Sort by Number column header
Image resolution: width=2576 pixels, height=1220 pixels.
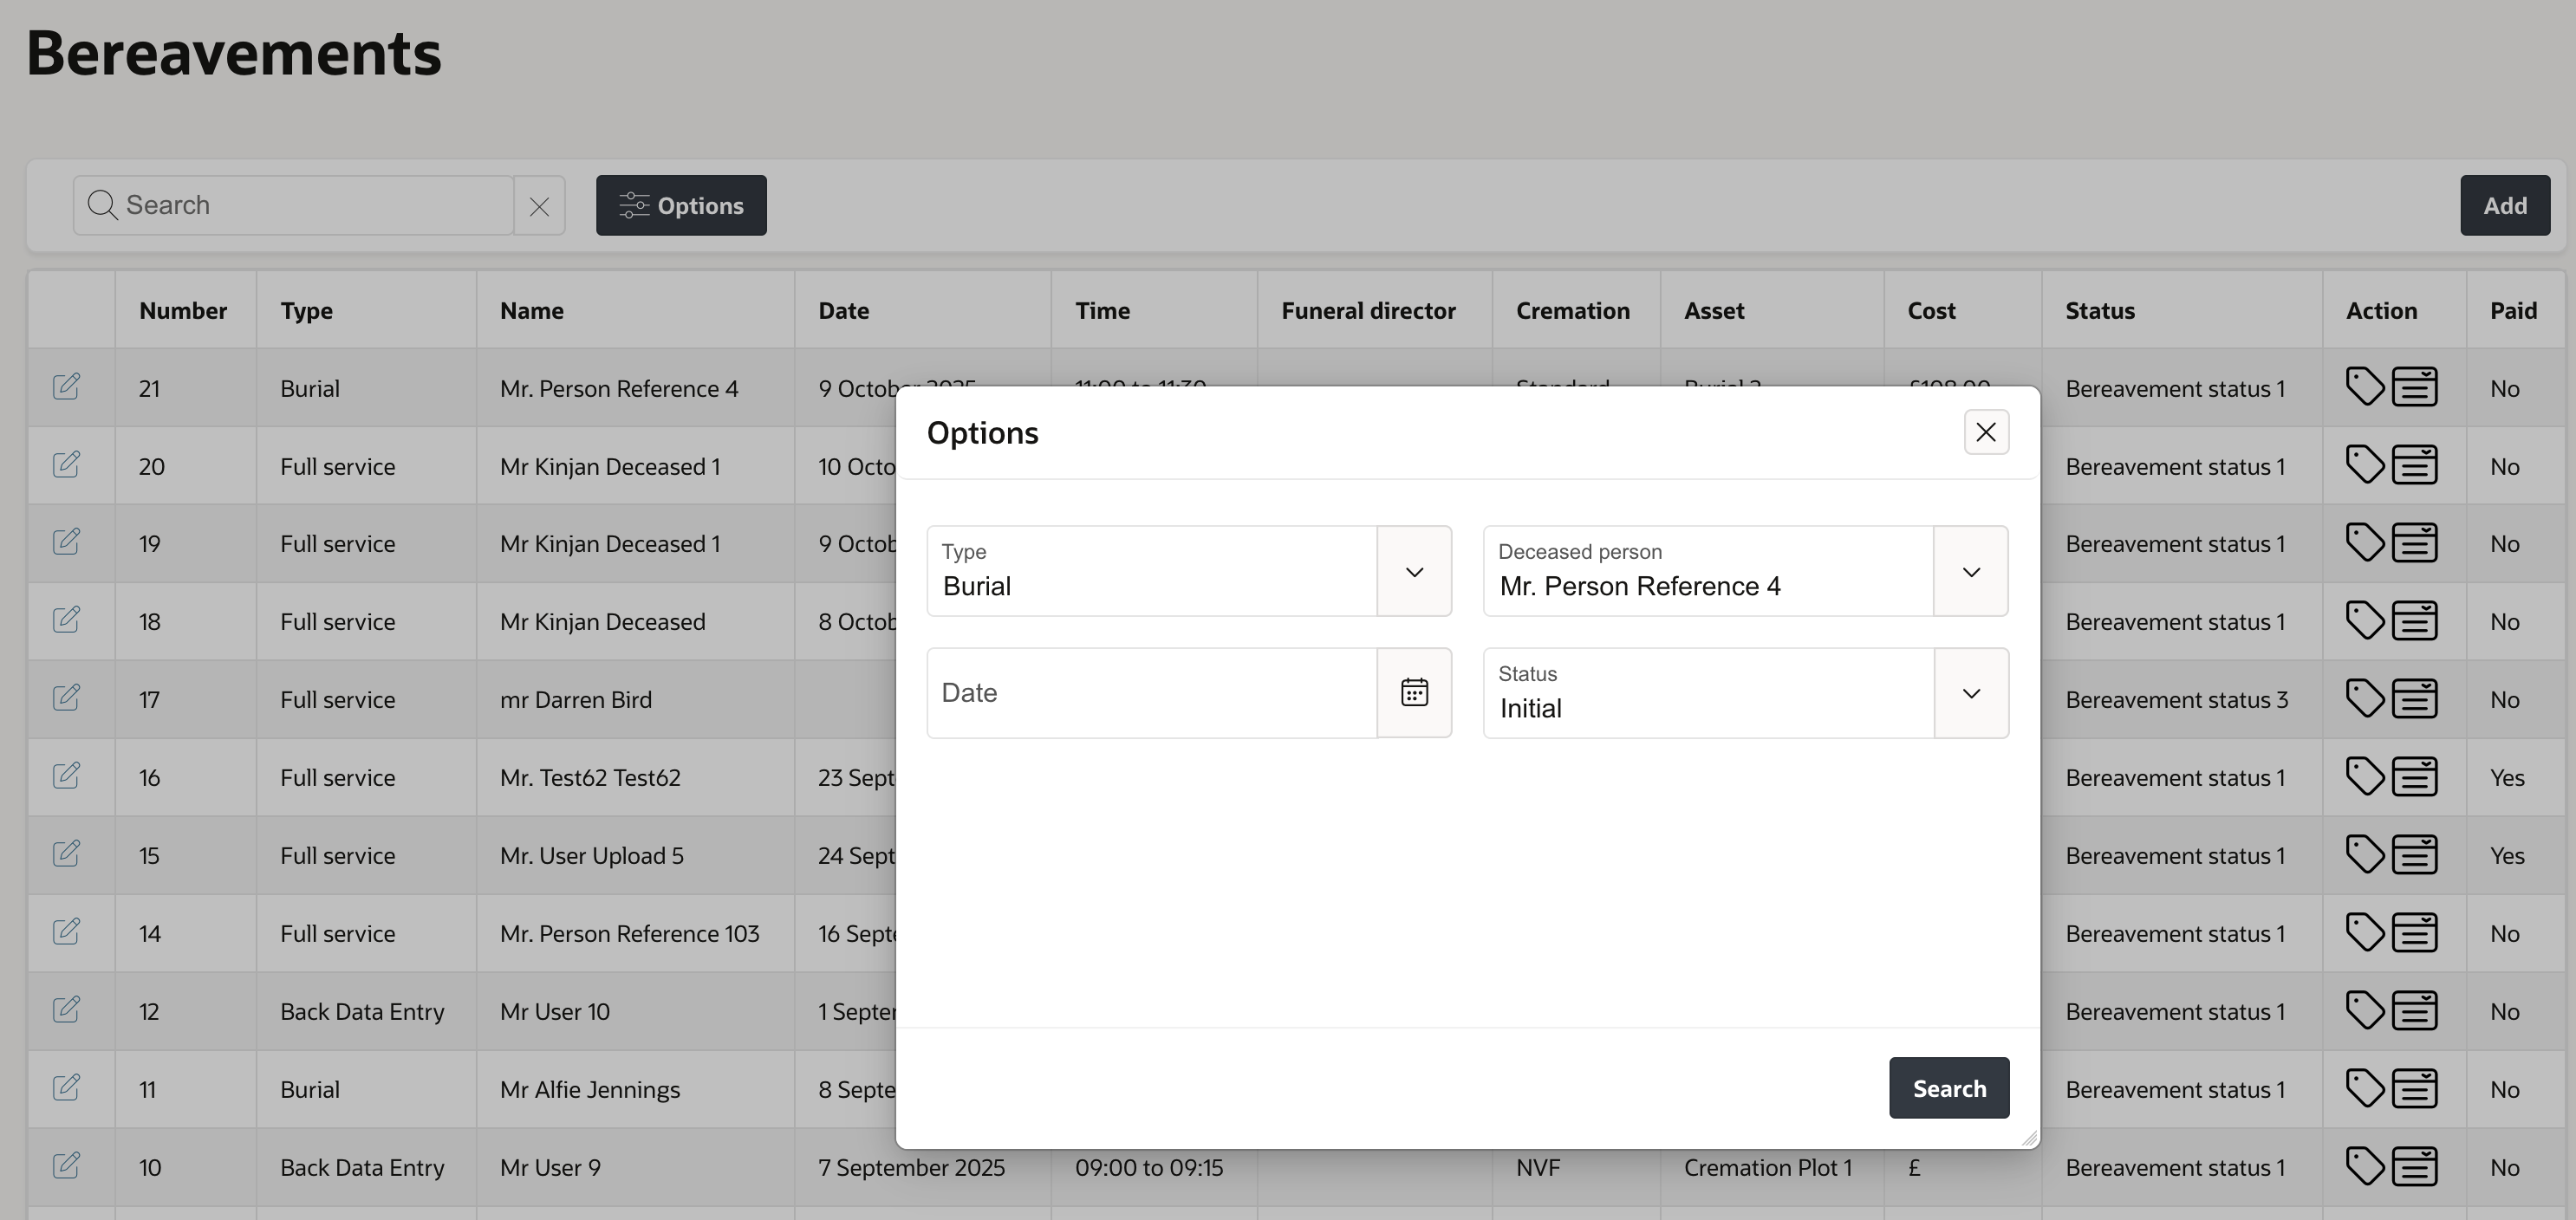(183, 311)
